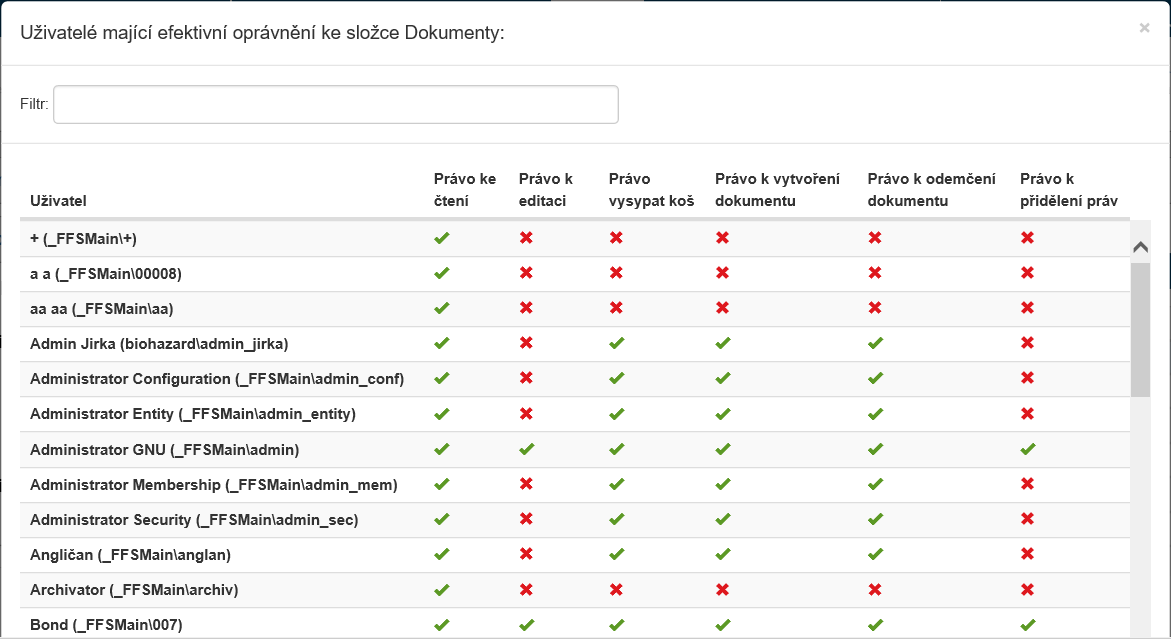Click green empty-trash checkmark for Administrator Security
Image resolution: width=1171 pixels, height=639 pixels.
click(616, 519)
